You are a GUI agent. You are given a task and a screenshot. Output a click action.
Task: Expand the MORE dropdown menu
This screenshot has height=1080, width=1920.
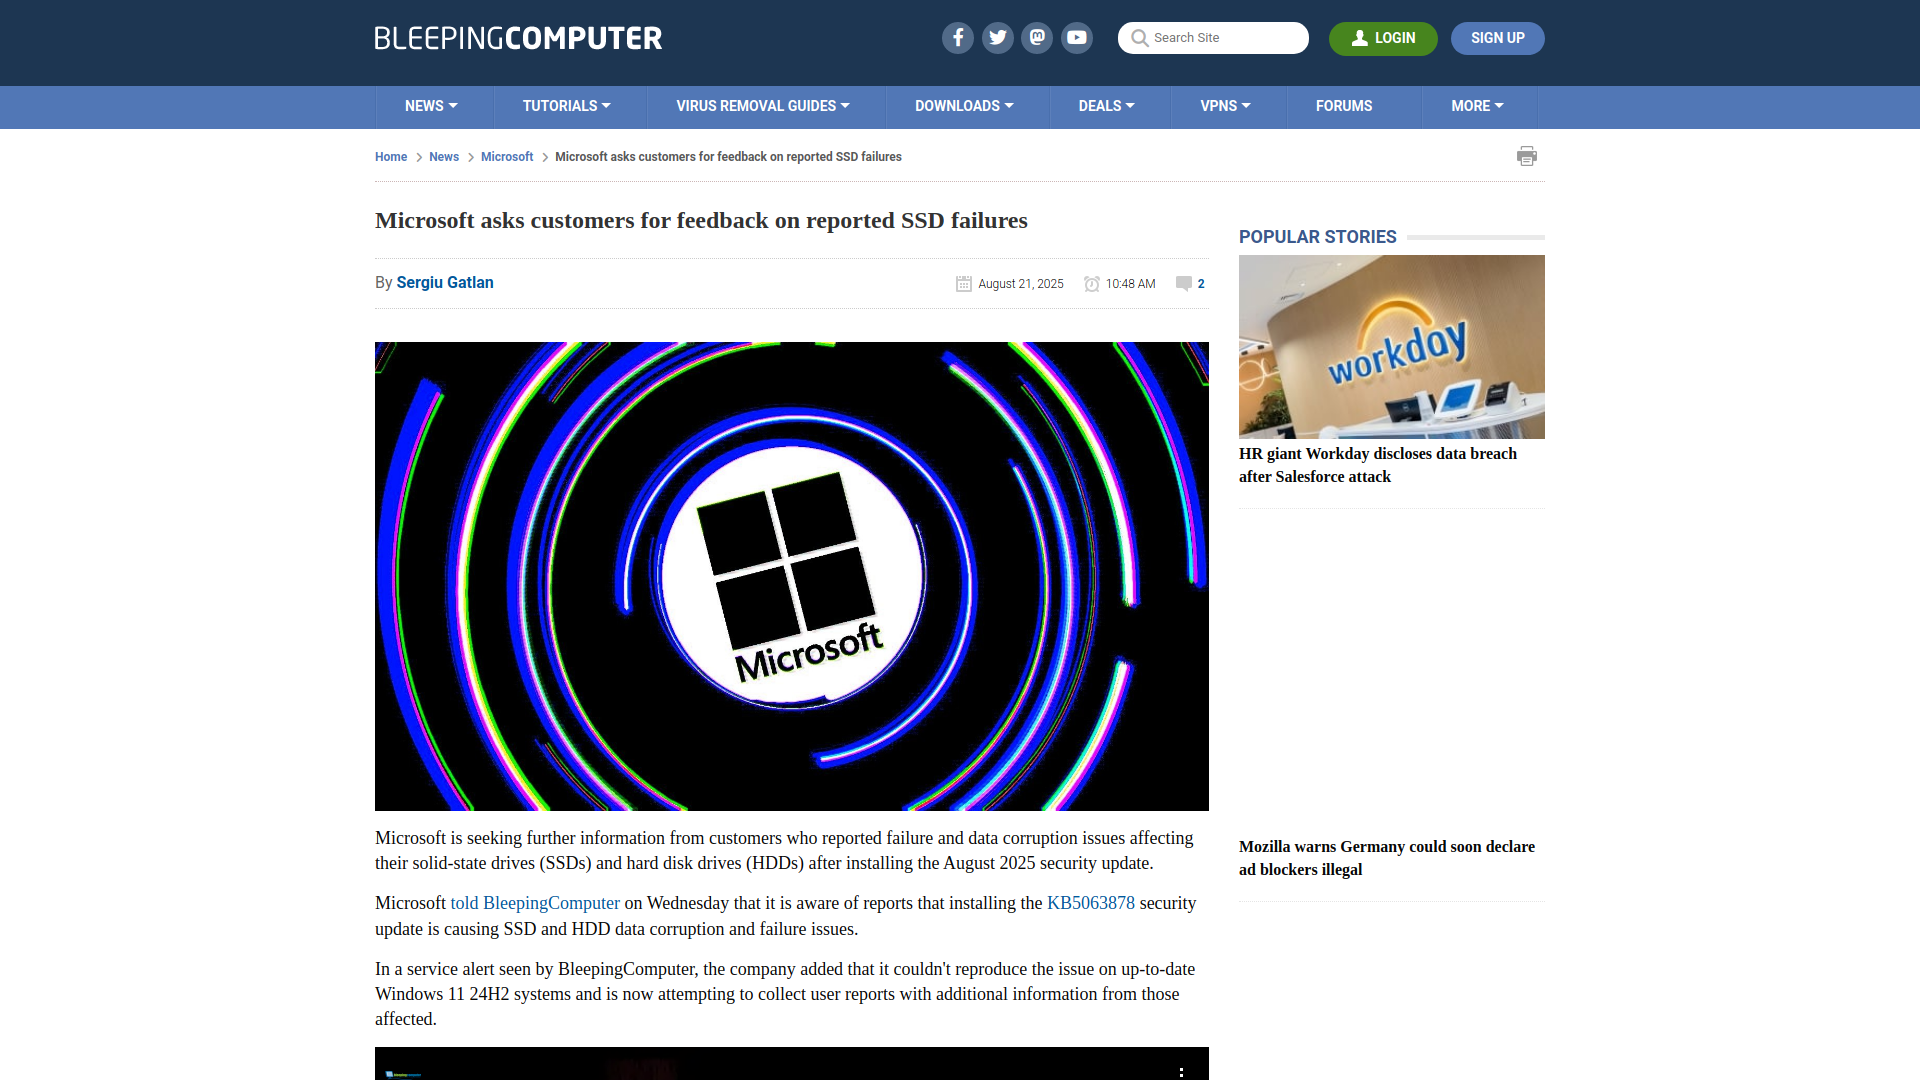[x=1477, y=106]
